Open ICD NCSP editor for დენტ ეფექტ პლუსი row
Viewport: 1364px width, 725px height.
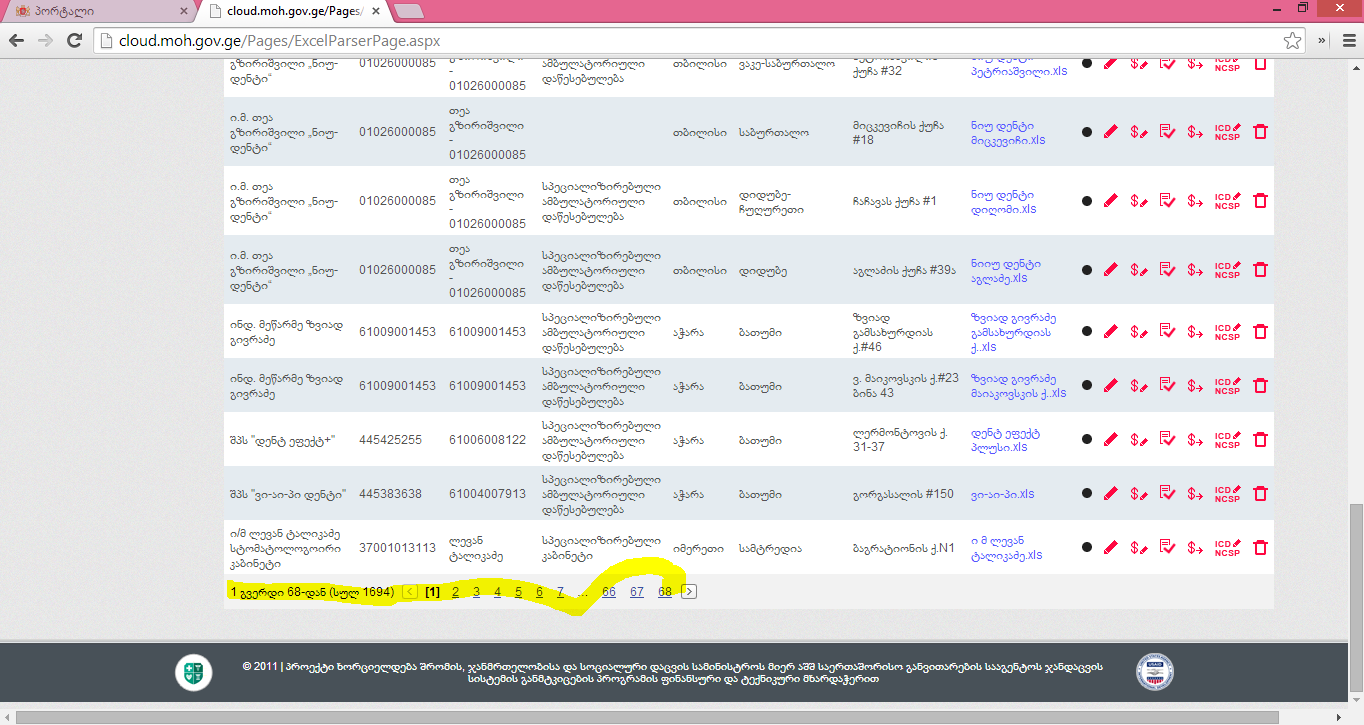(x=1227, y=440)
